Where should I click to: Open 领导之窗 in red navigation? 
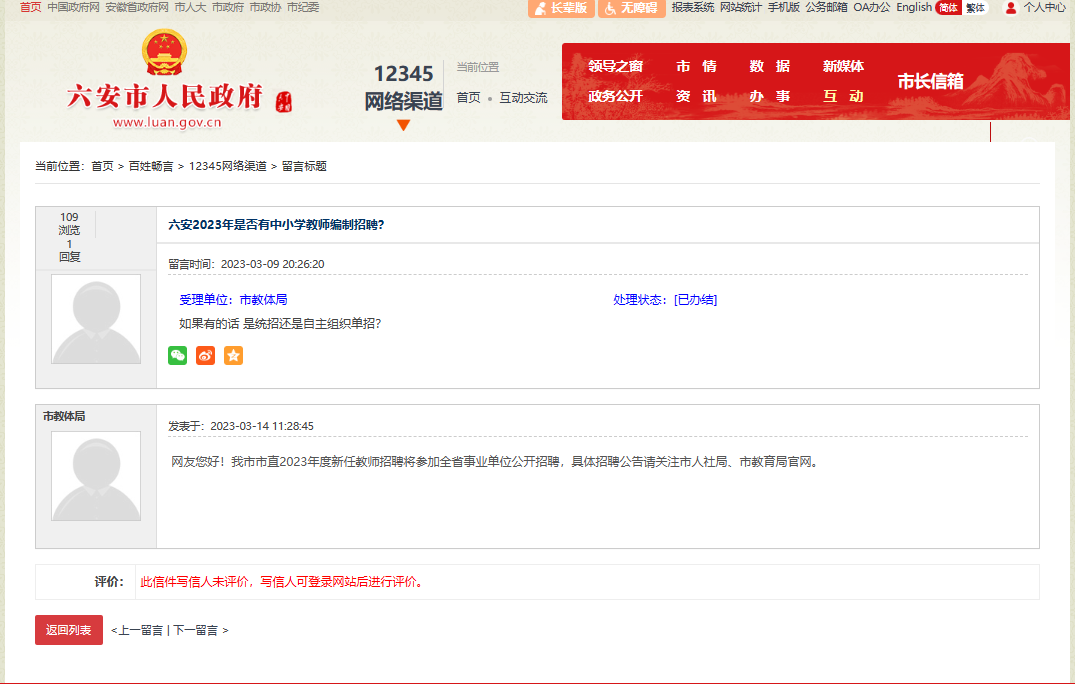pos(615,67)
